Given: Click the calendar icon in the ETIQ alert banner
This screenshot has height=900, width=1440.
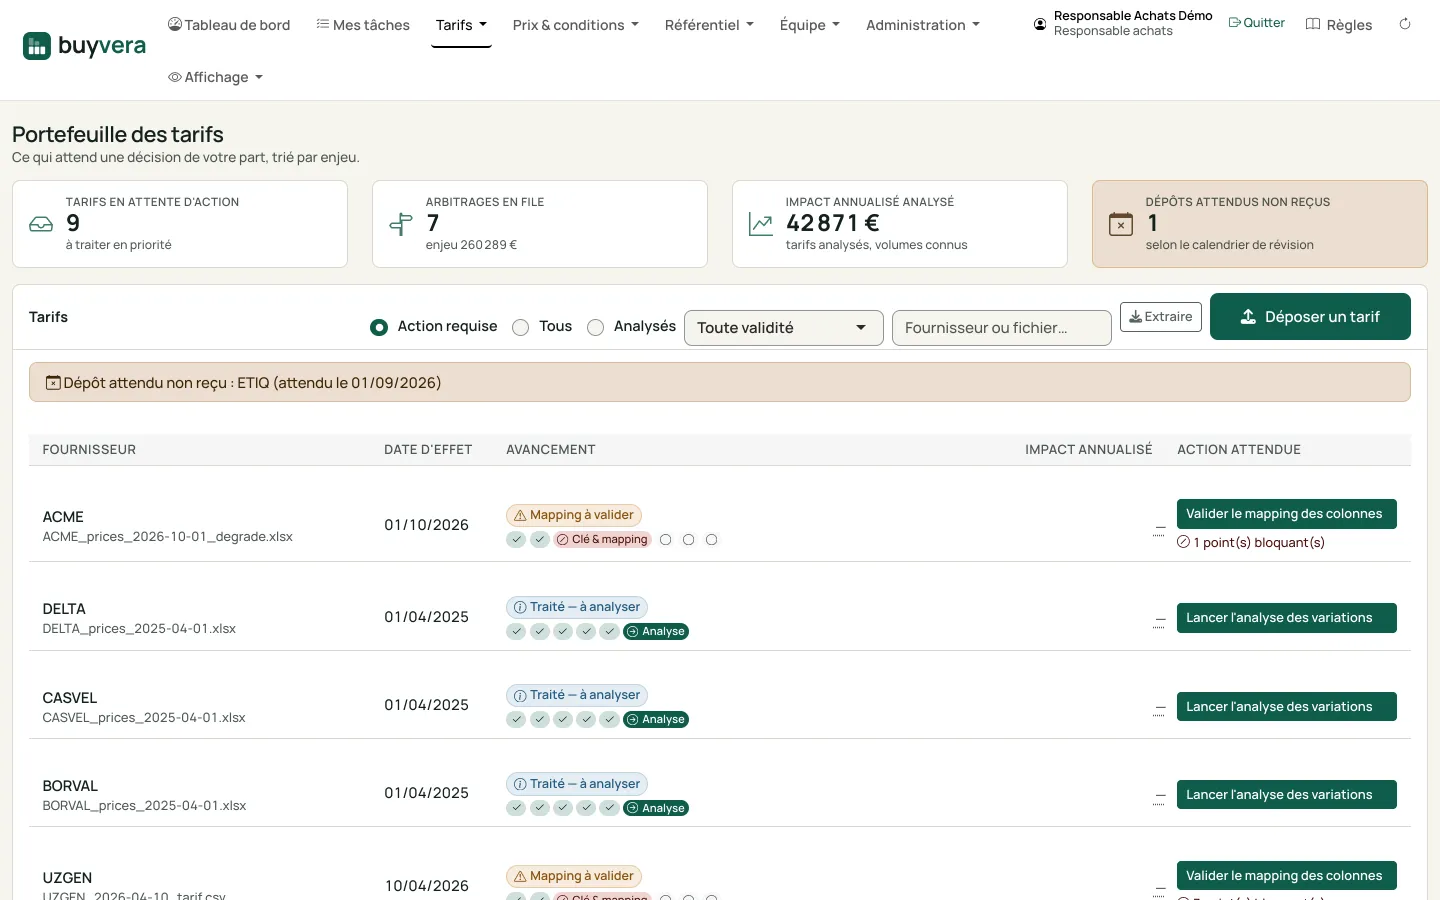Looking at the screenshot, I should point(54,383).
